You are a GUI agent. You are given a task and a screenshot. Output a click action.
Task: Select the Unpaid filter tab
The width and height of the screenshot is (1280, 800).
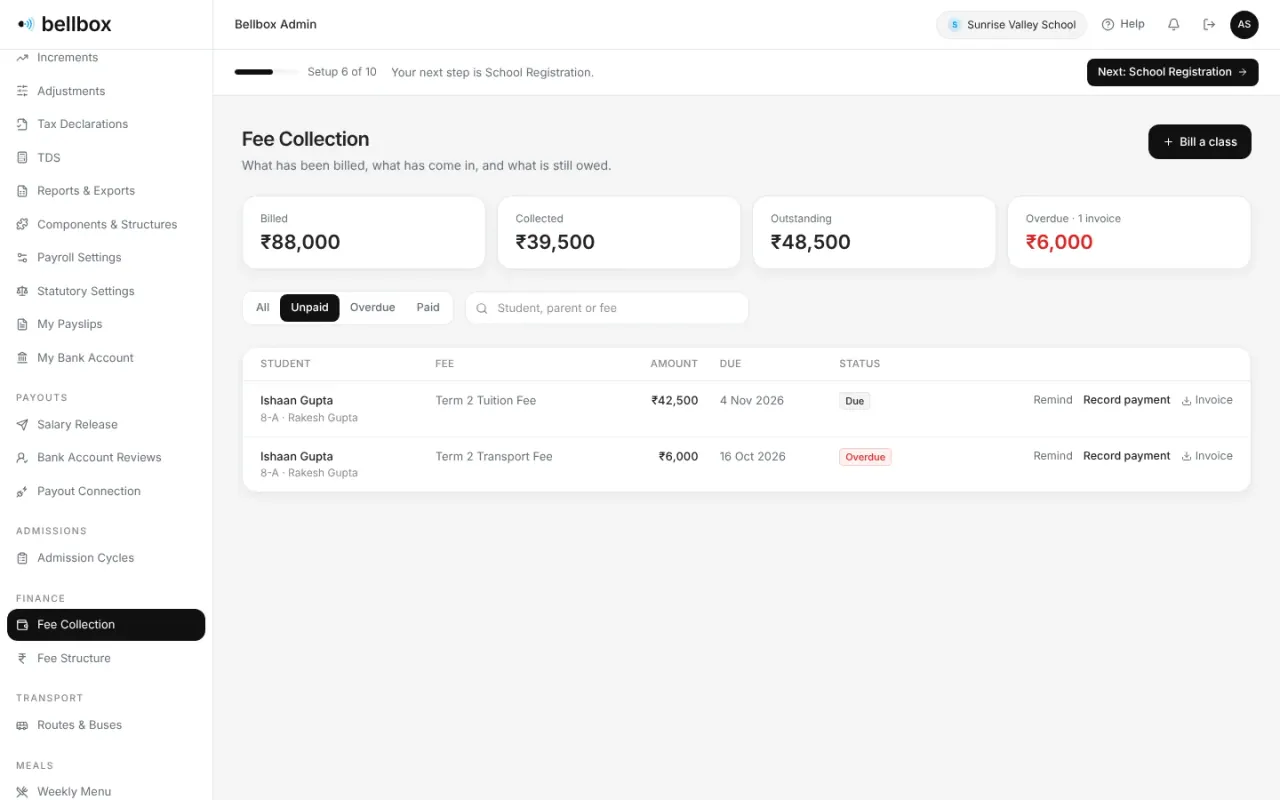click(x=309, y=307)
